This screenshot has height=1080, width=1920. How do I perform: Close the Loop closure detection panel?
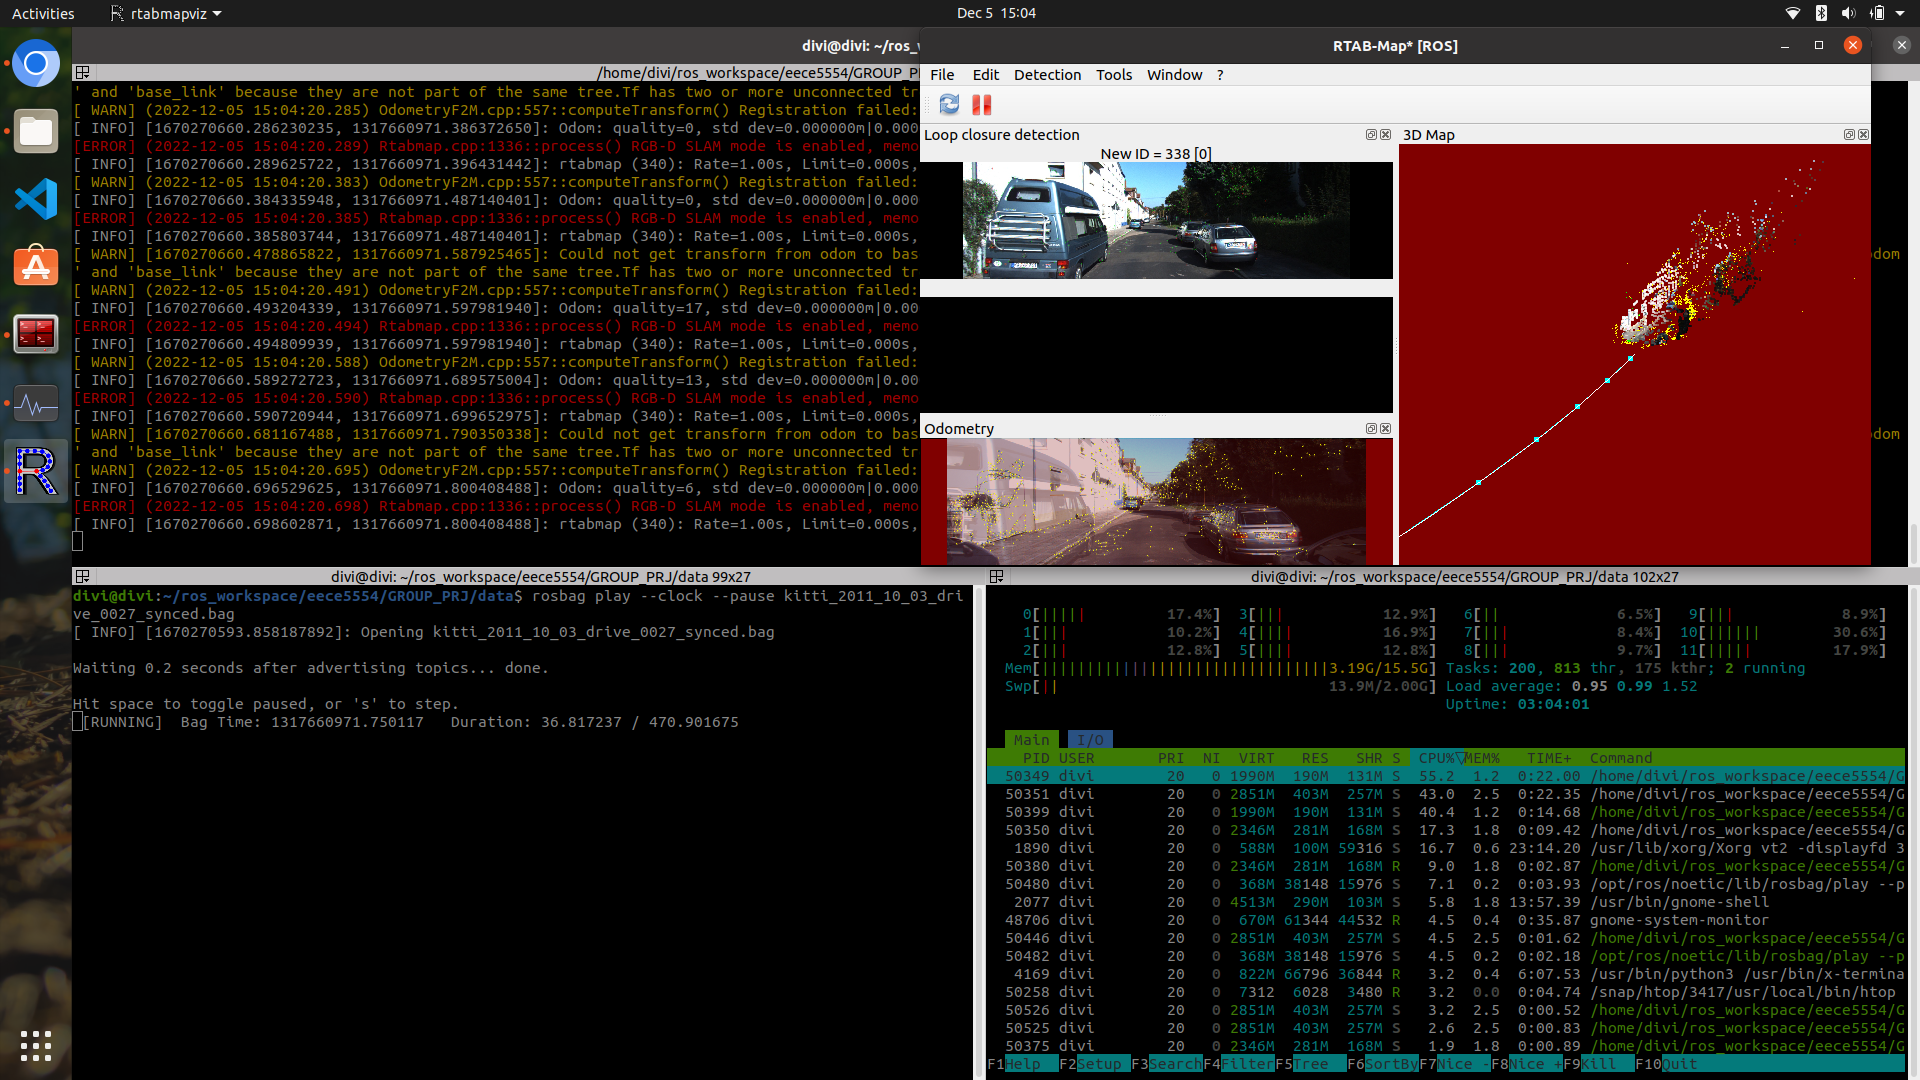tap(1386, 135)
